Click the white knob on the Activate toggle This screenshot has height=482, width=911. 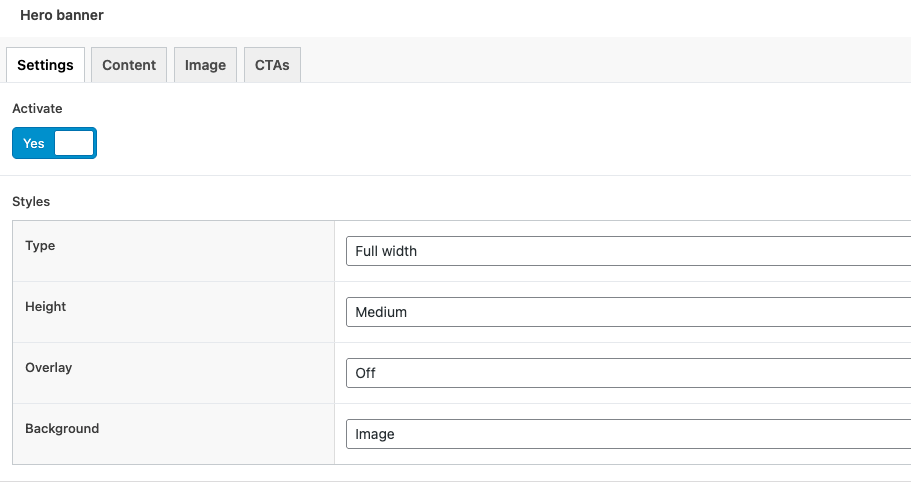pos(74,143)
